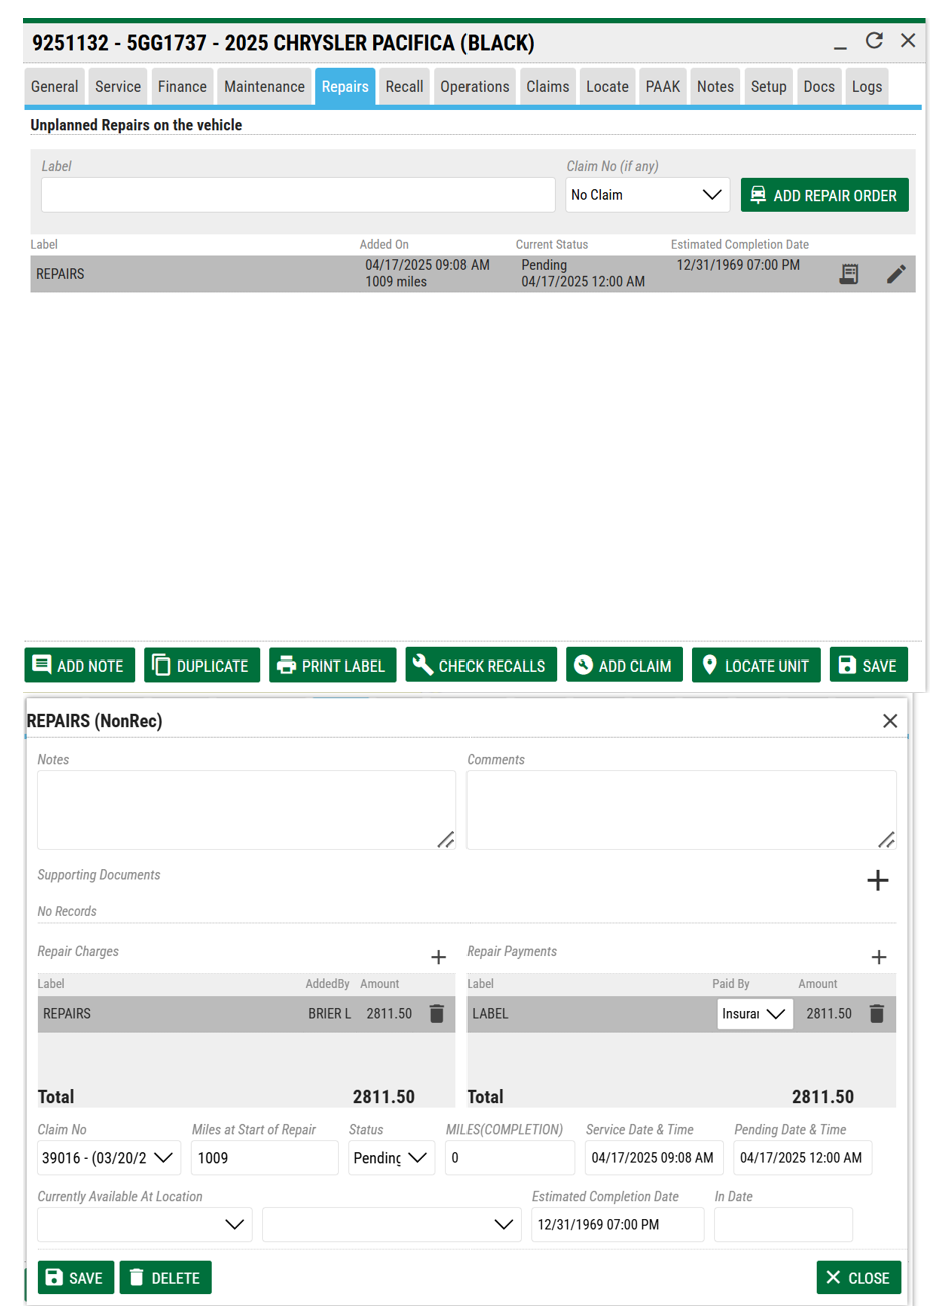Viewport: 930px width, 1315px height.
Task: Open the repair order details document icon
Action: [x=849, y=274]
